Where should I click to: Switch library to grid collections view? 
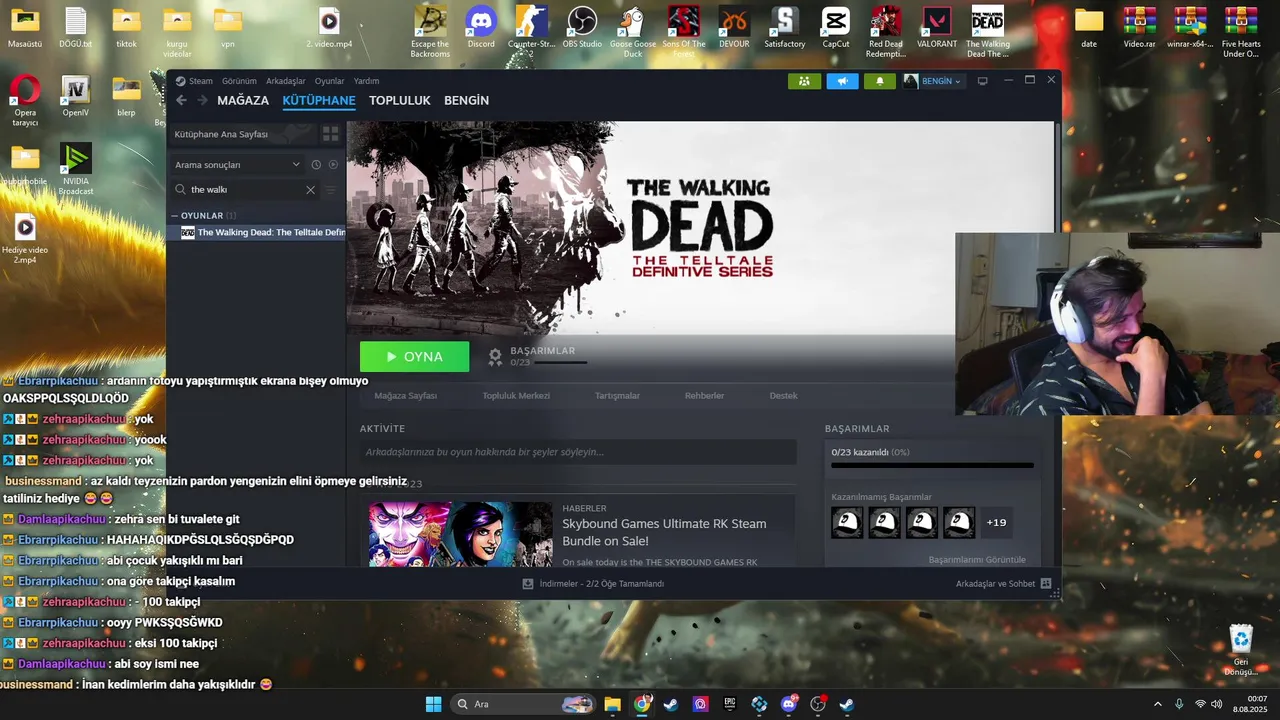click(331, 134)
